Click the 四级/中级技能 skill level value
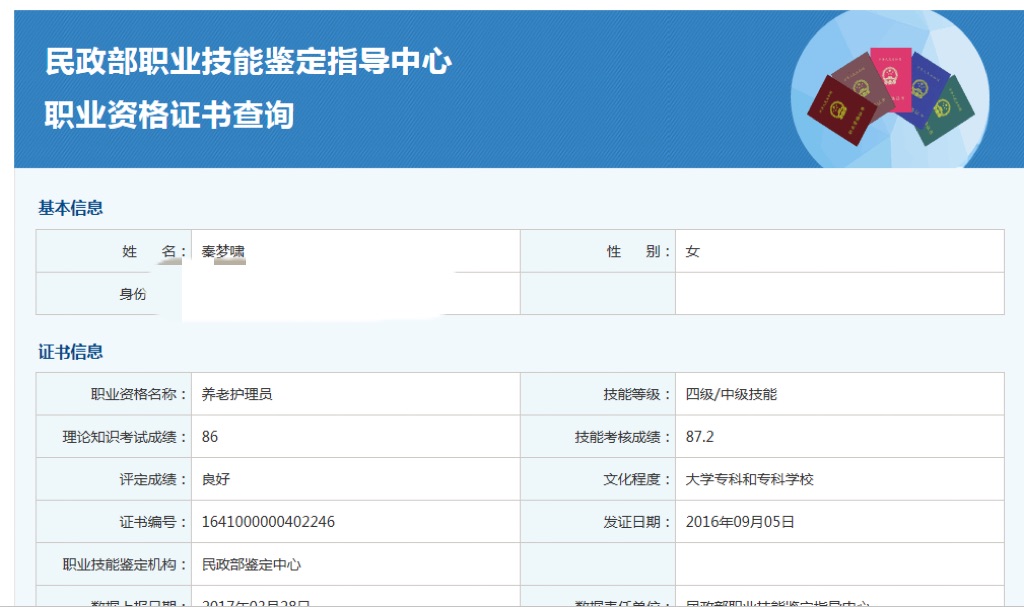This screenshot has height=607, width=1024. coord(731,394)
